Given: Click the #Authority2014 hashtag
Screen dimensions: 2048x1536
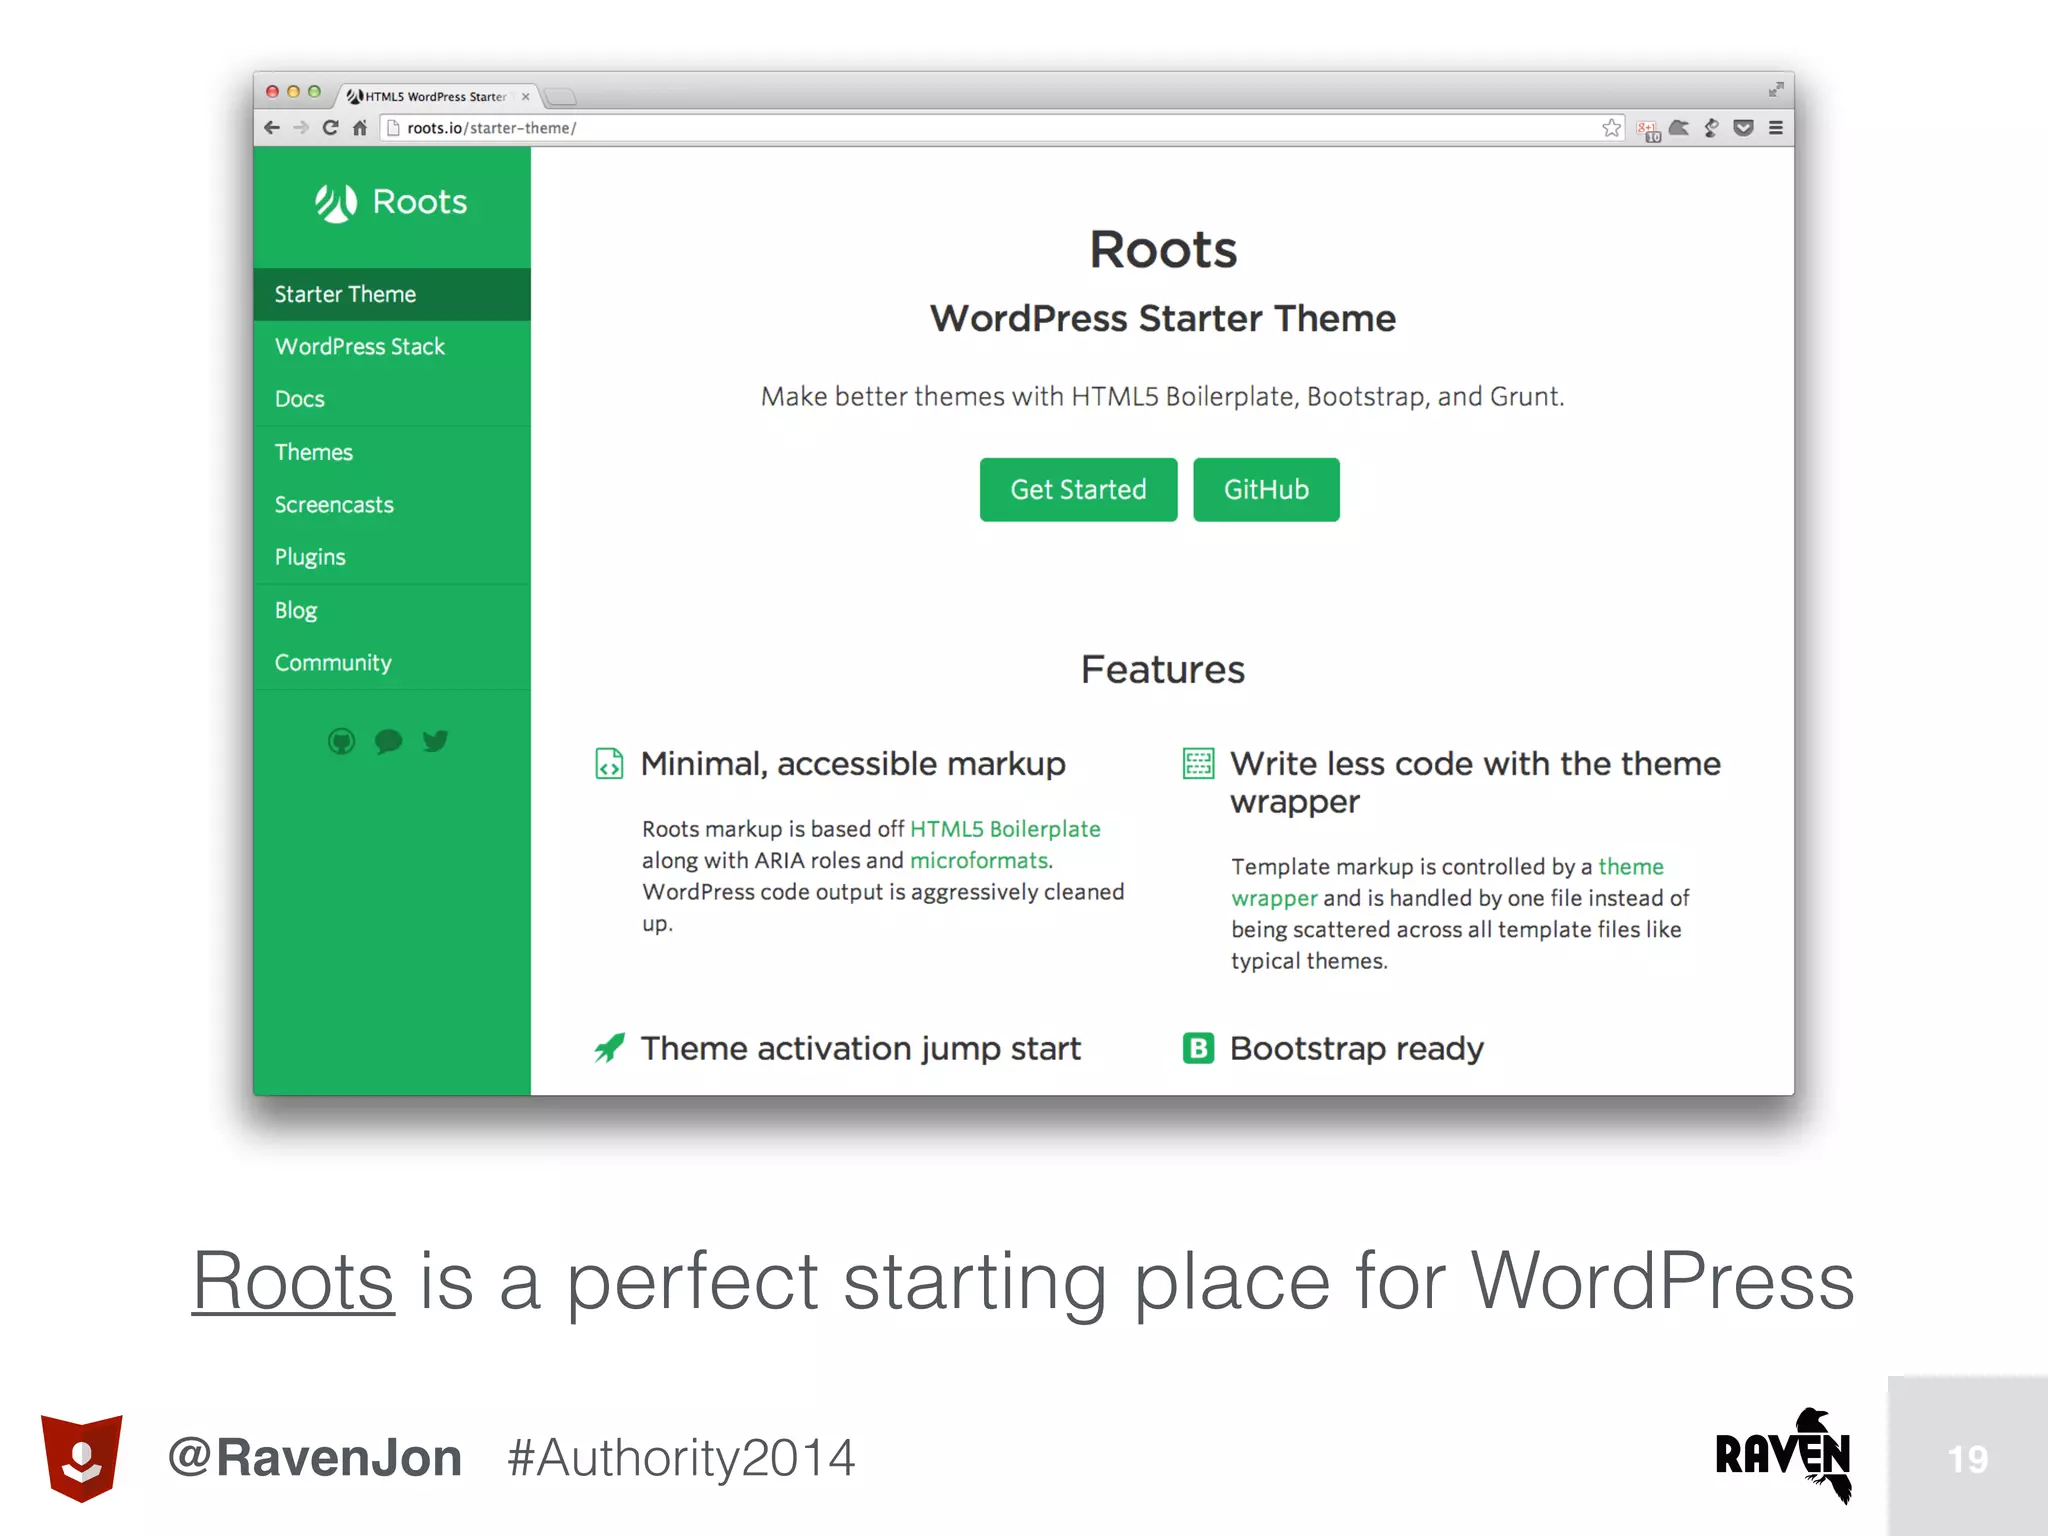Looking at the screenshot, I should coord(681,1458).
